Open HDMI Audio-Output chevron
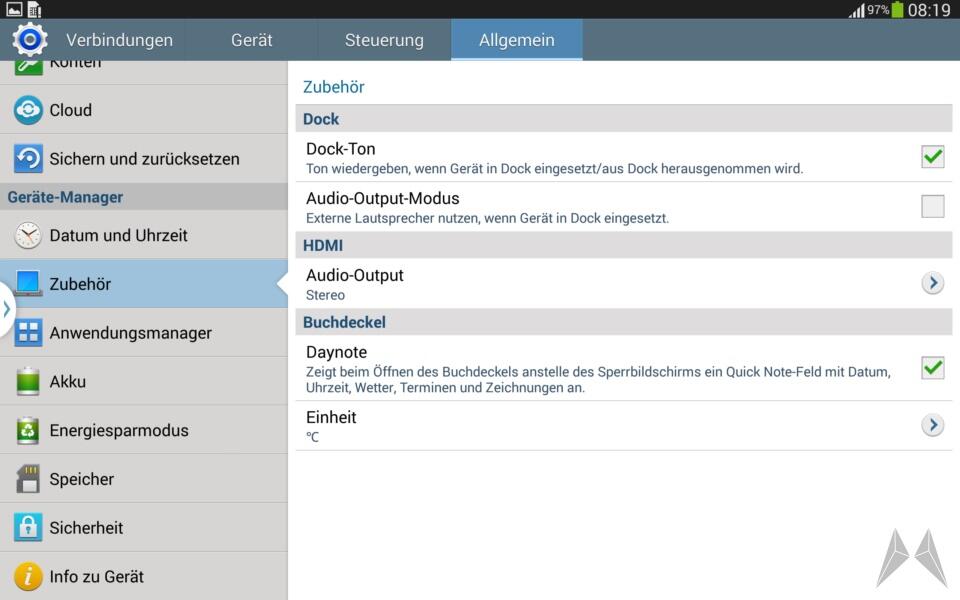Viewport: 960px width, 600px height. 932,283
